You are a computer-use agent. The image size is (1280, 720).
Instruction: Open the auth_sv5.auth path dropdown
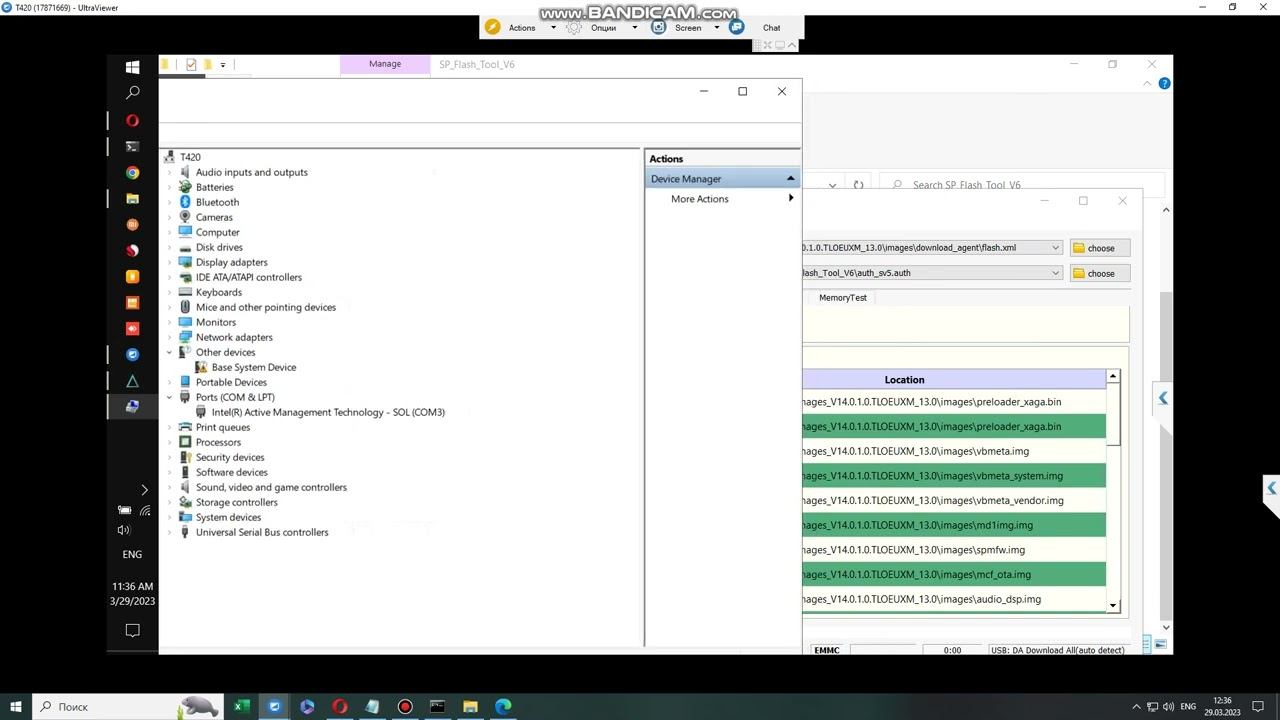[1055, 273]
